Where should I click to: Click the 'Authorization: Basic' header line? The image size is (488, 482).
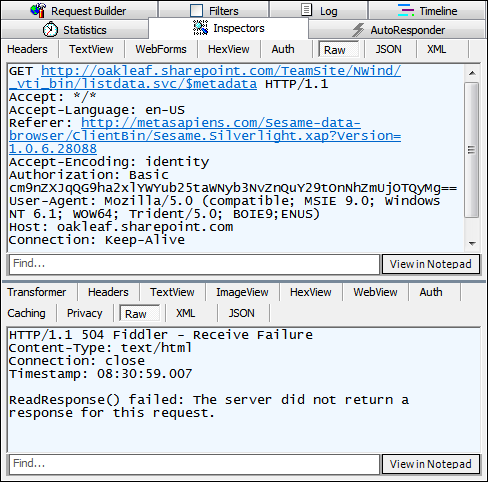[89, 175]
